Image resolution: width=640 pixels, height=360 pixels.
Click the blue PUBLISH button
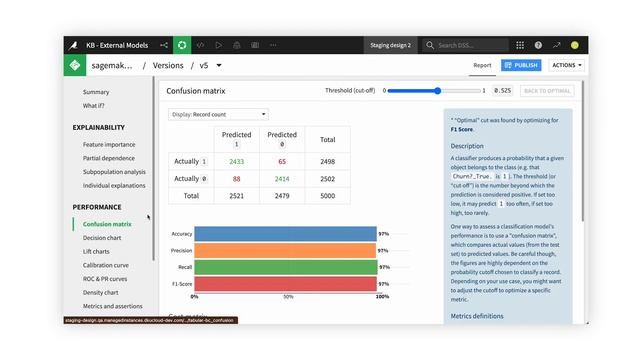point(521,65)
